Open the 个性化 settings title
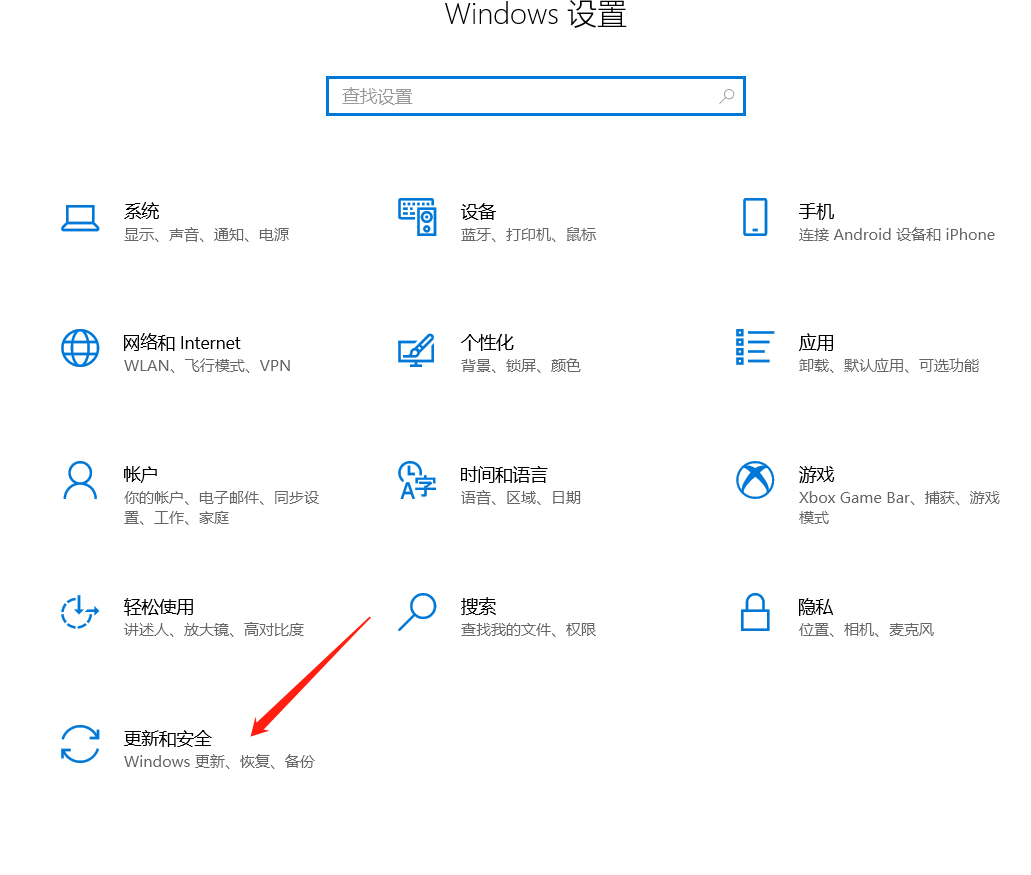 point(487,343)
